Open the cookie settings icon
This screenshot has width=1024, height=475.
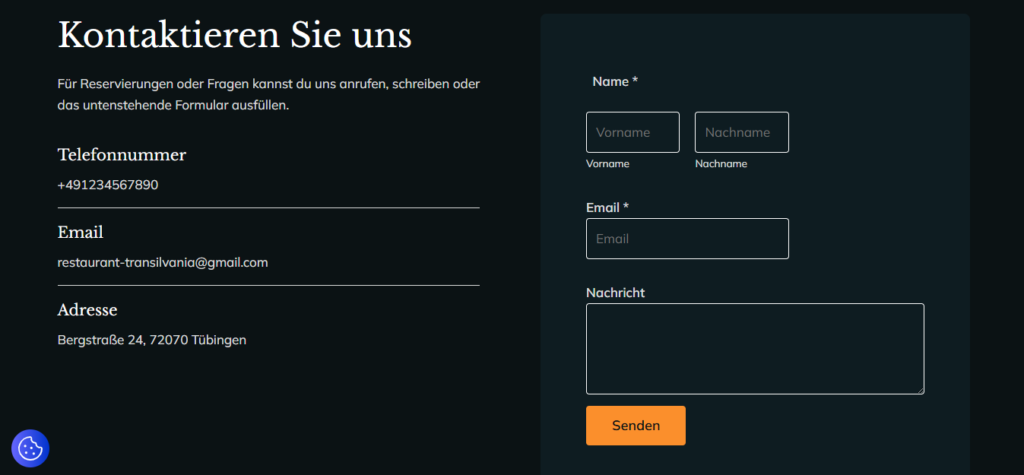click(x=30, y=448)
